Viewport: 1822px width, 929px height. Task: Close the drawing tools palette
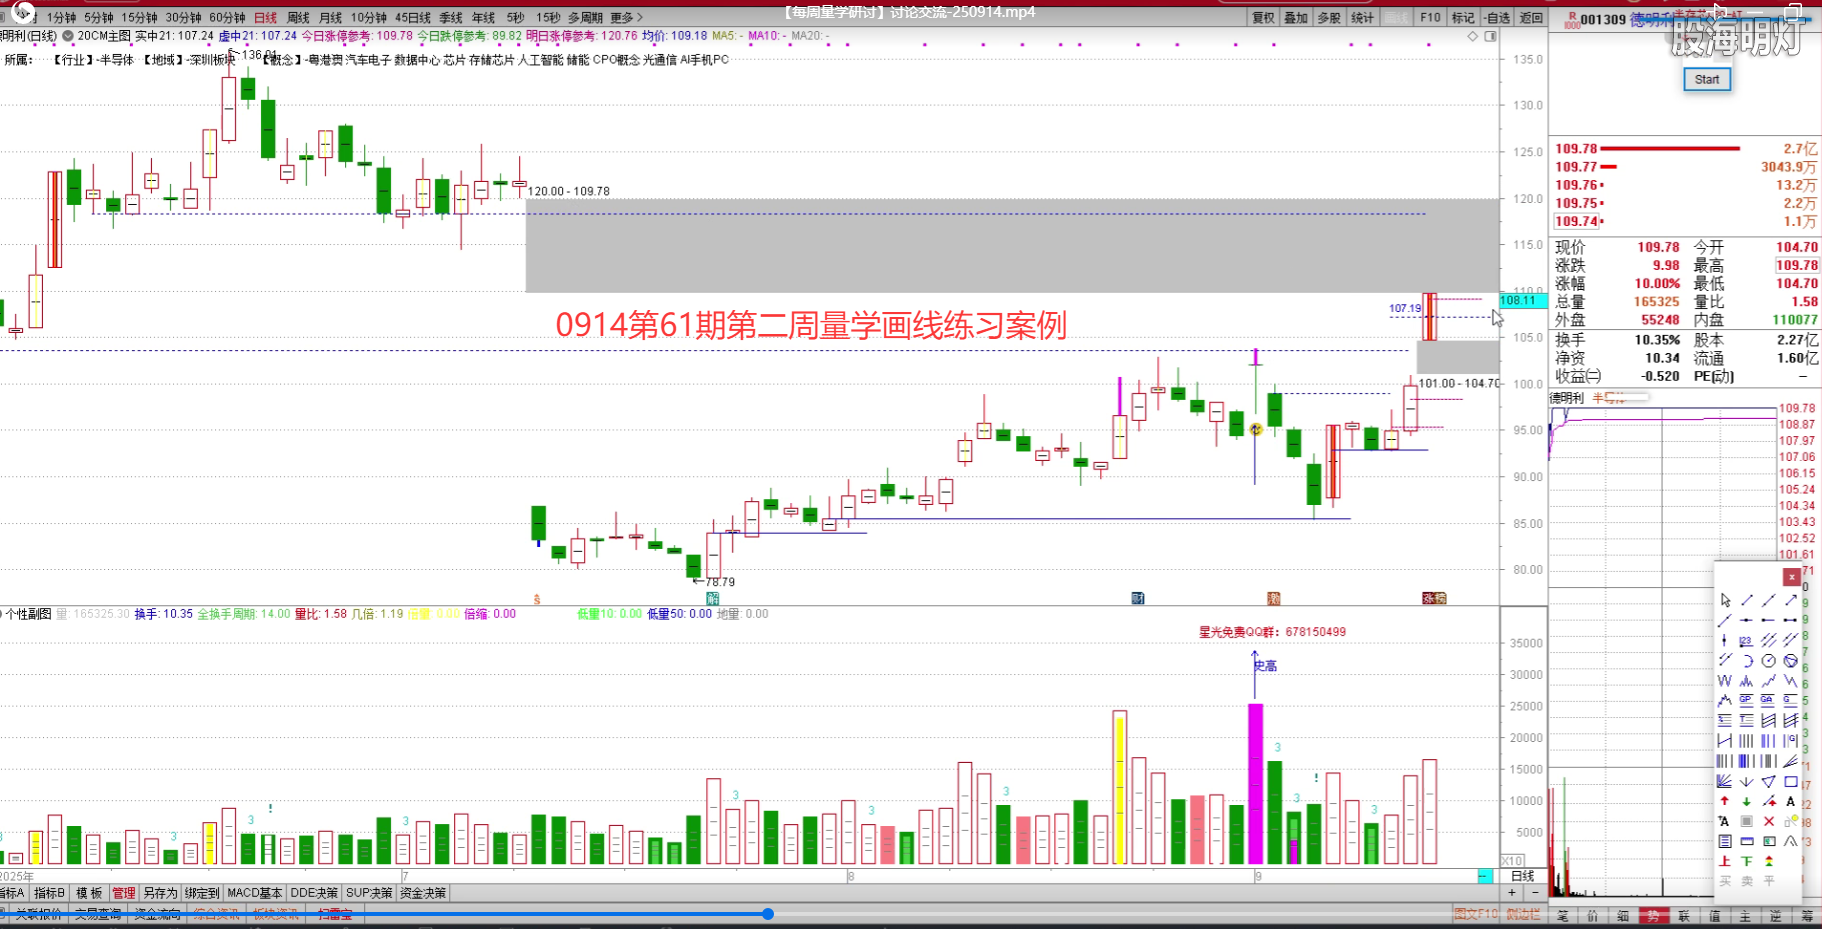(1791, 577)
